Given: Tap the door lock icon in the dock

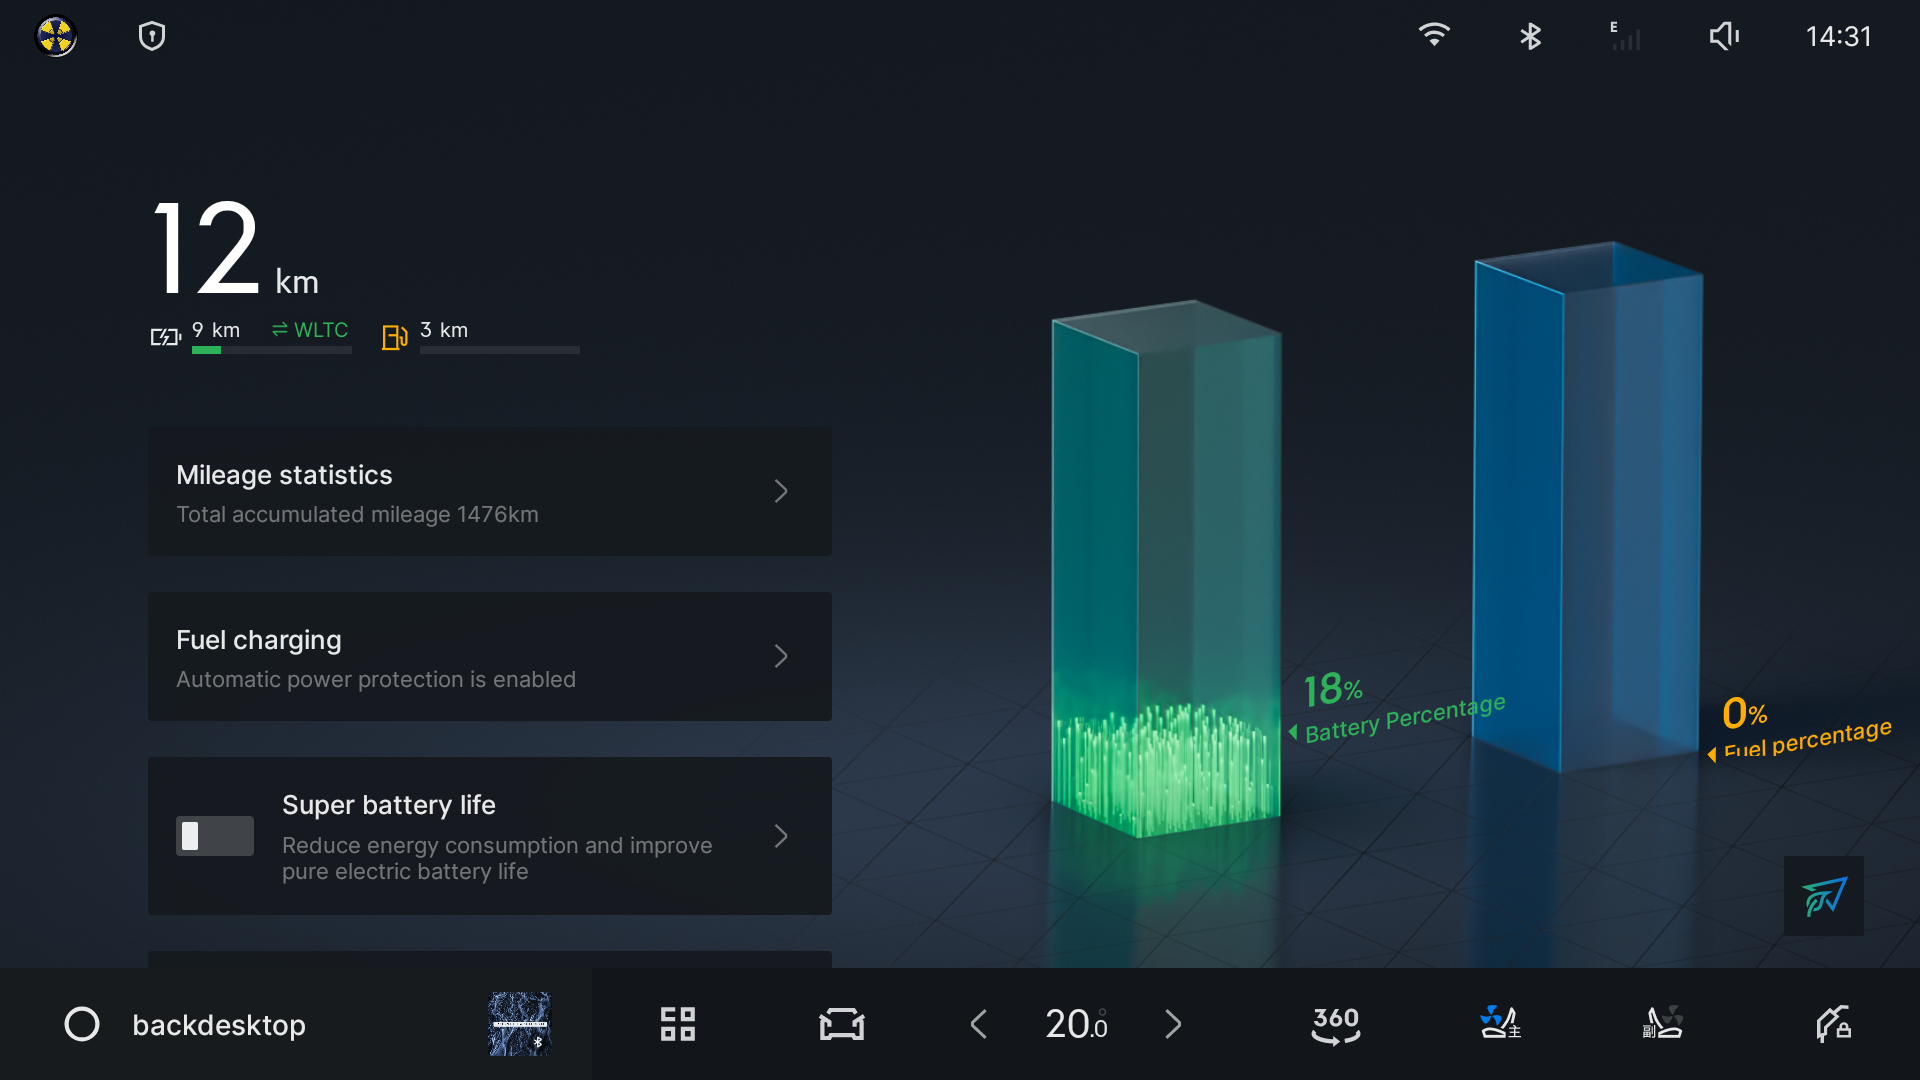Looking at the screenshot, I should [x=1832, y=1024].
